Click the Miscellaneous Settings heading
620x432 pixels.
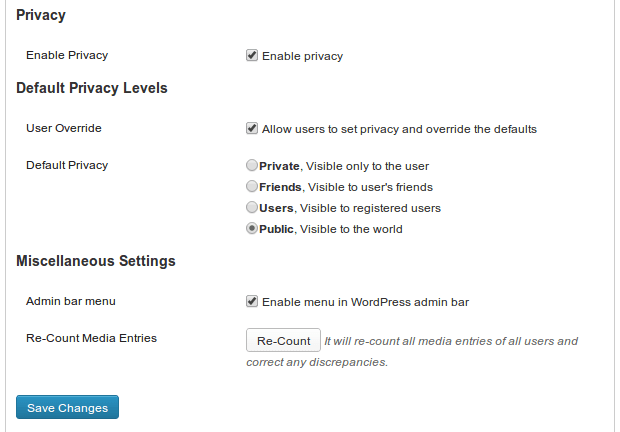(96, 261)
